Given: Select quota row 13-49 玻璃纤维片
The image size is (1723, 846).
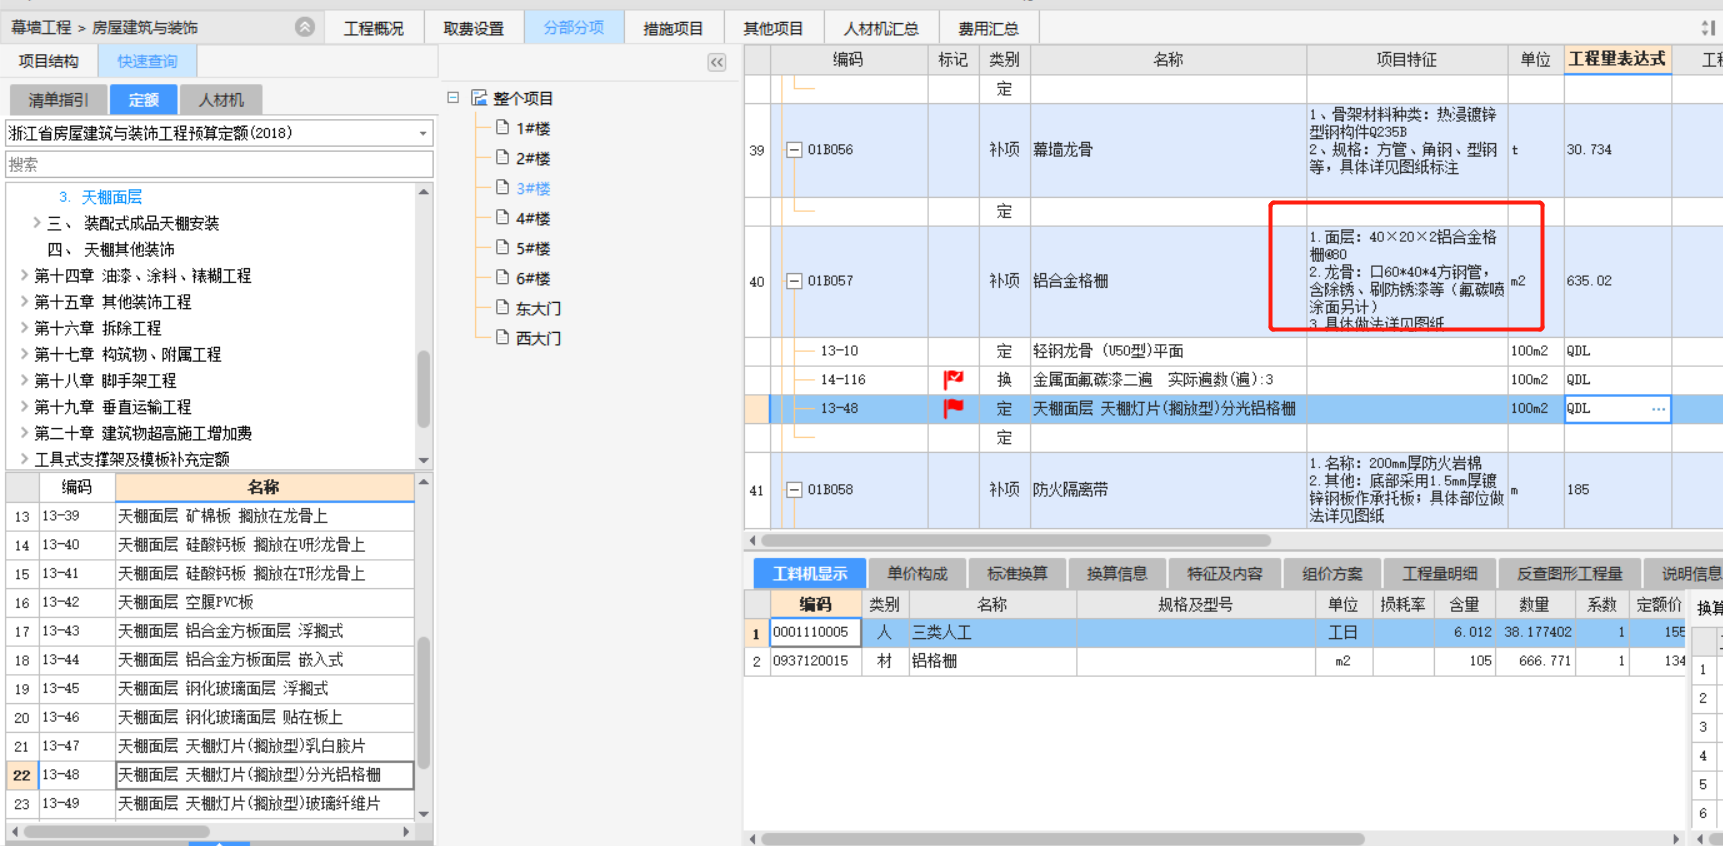Looking at the screenshot, I should click(x=210, y=803).
